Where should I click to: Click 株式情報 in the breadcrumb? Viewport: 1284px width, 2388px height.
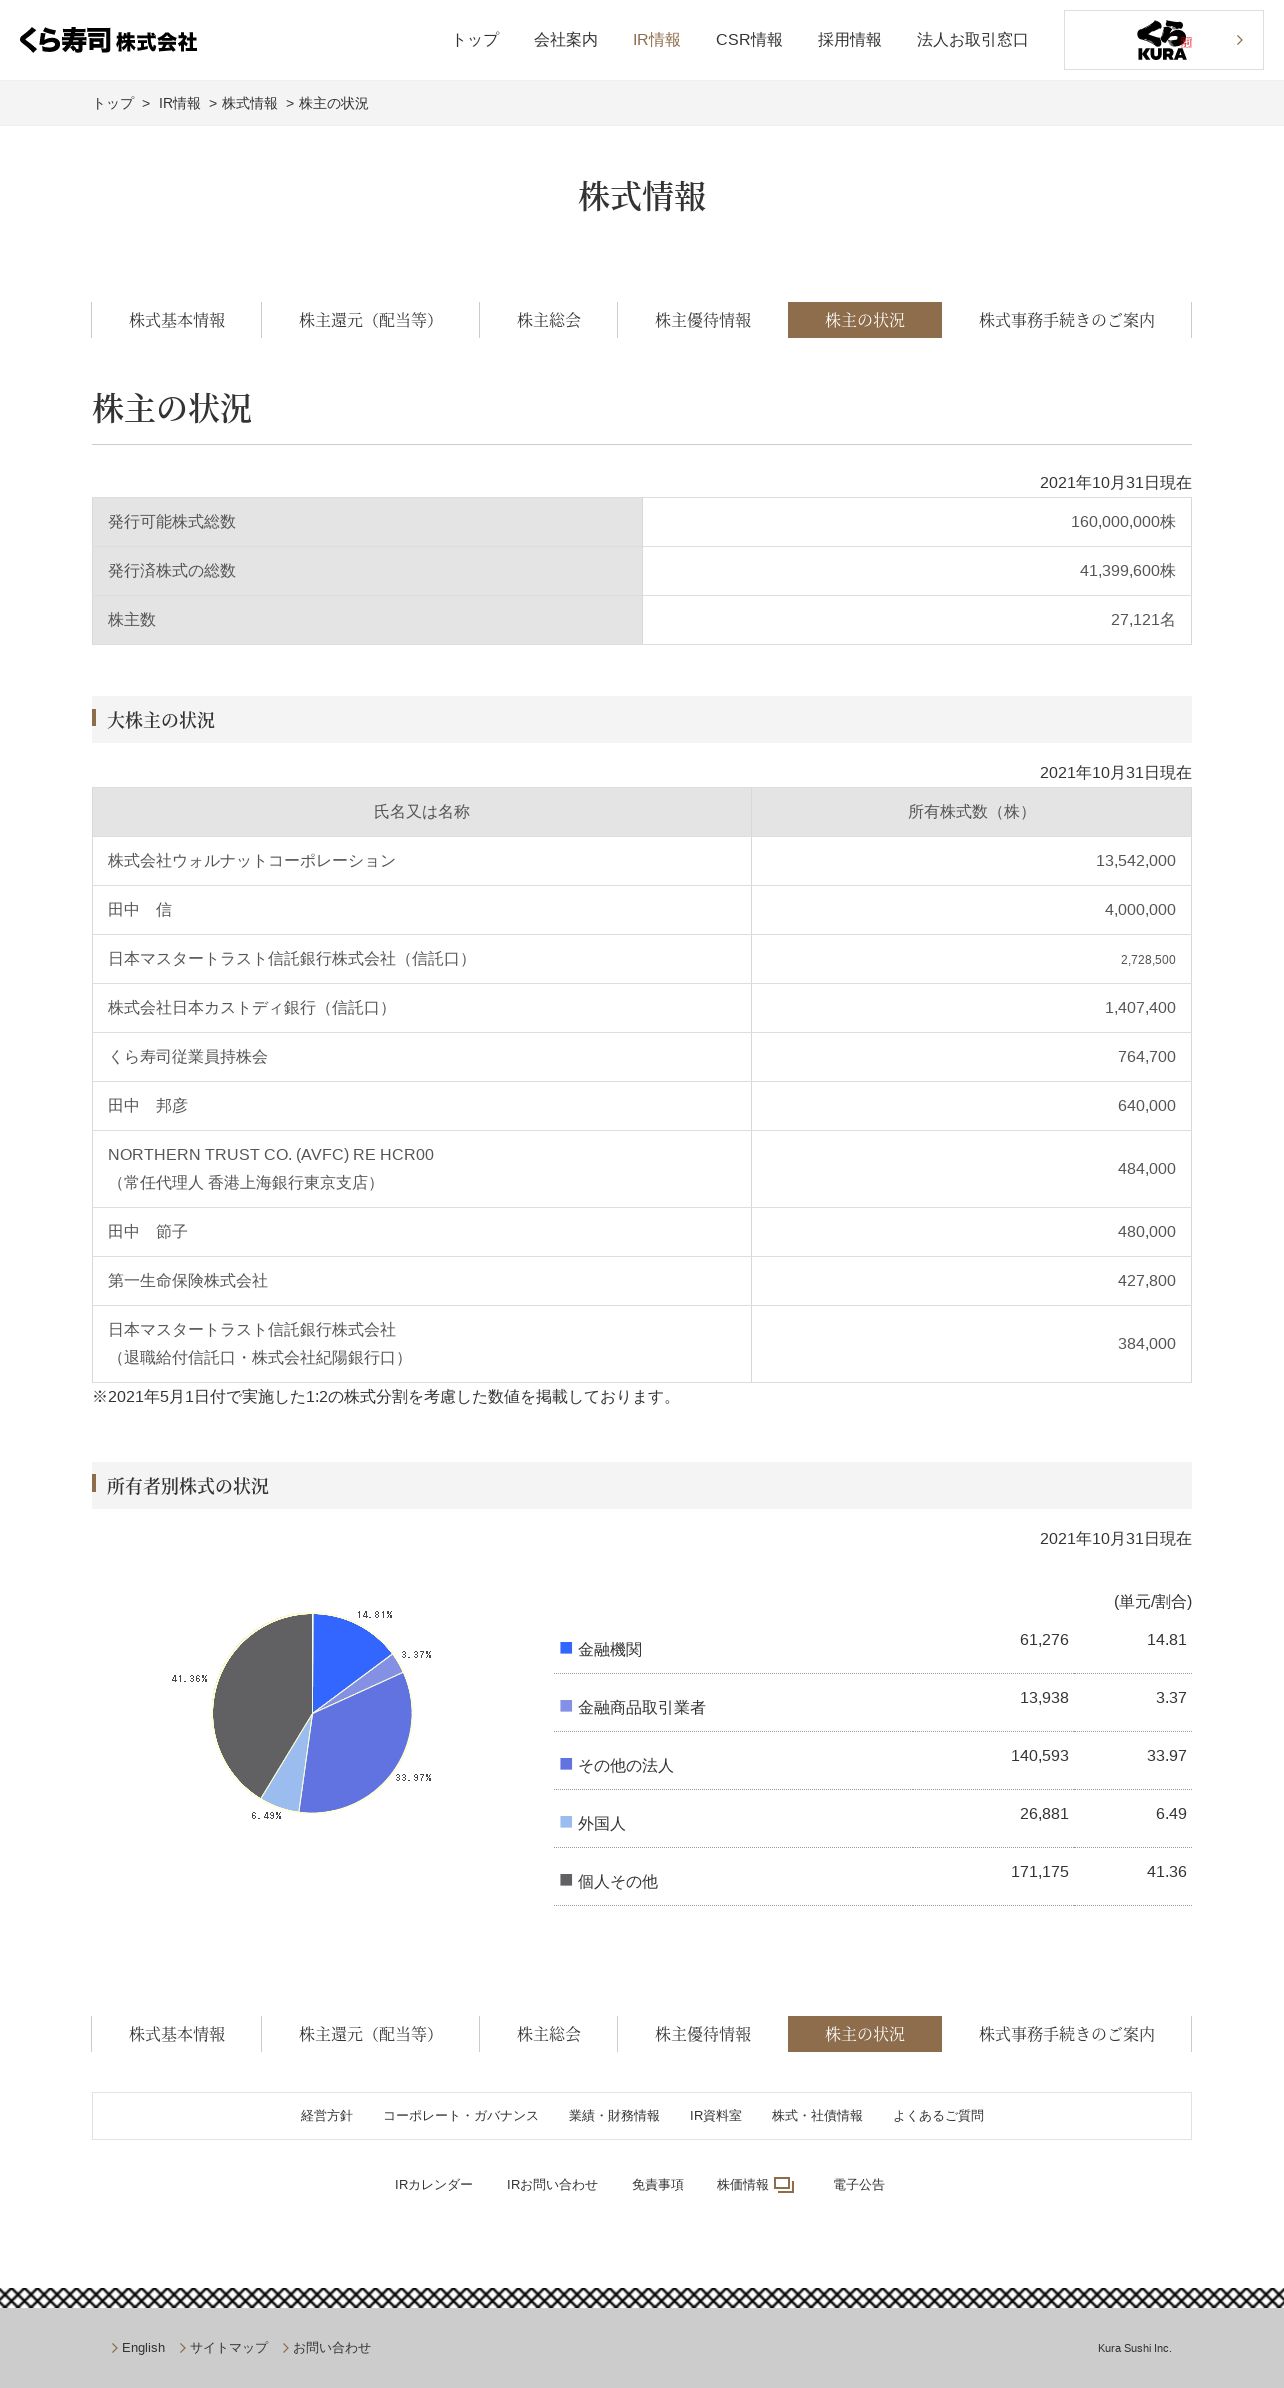[250, 103]
